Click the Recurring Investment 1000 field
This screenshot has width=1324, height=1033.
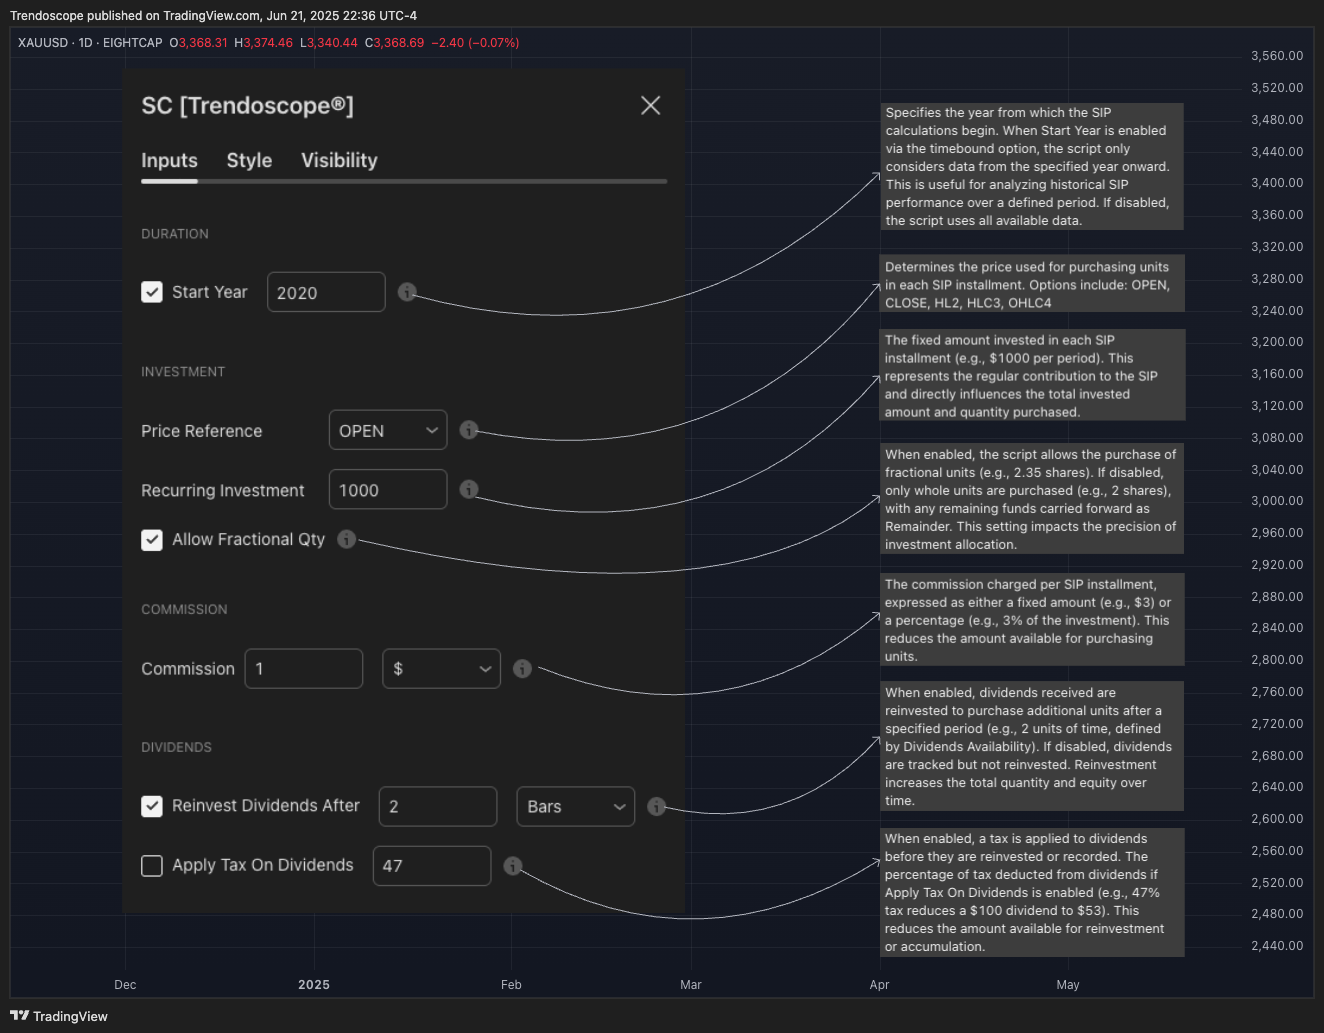pyautogui.click(x=388, y=489)
